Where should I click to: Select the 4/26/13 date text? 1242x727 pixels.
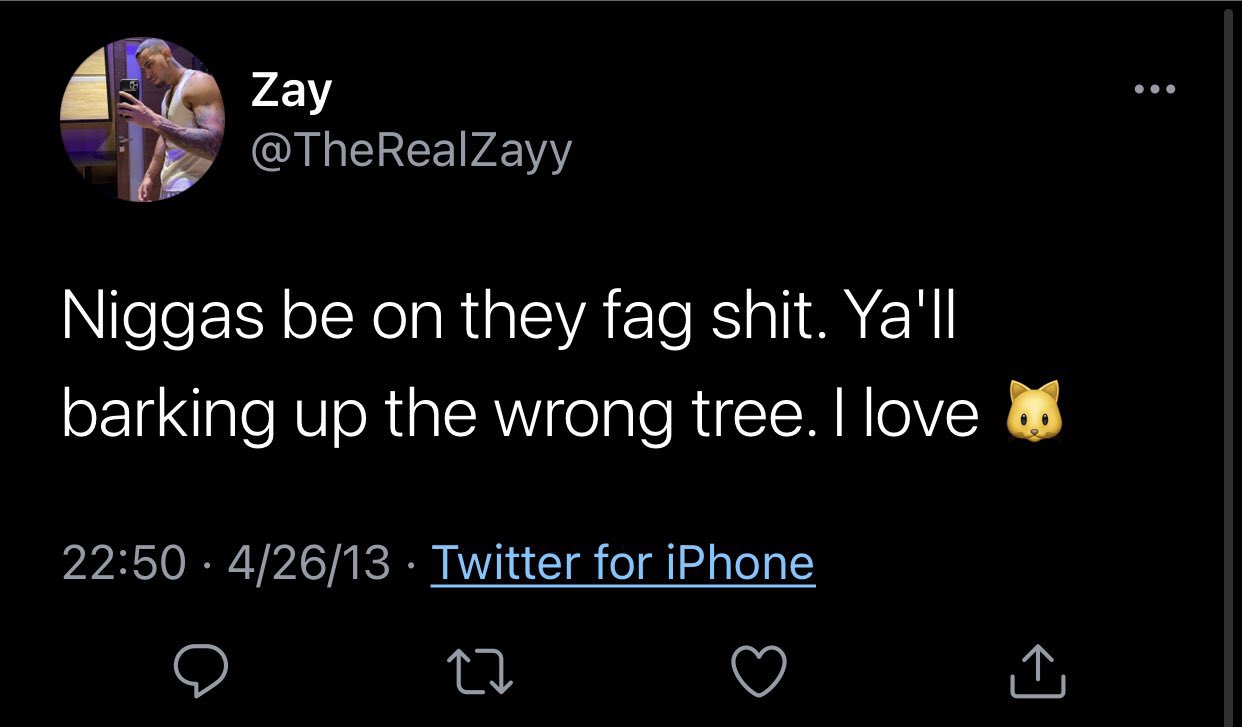pyautogui.click(x=308, y=562)
